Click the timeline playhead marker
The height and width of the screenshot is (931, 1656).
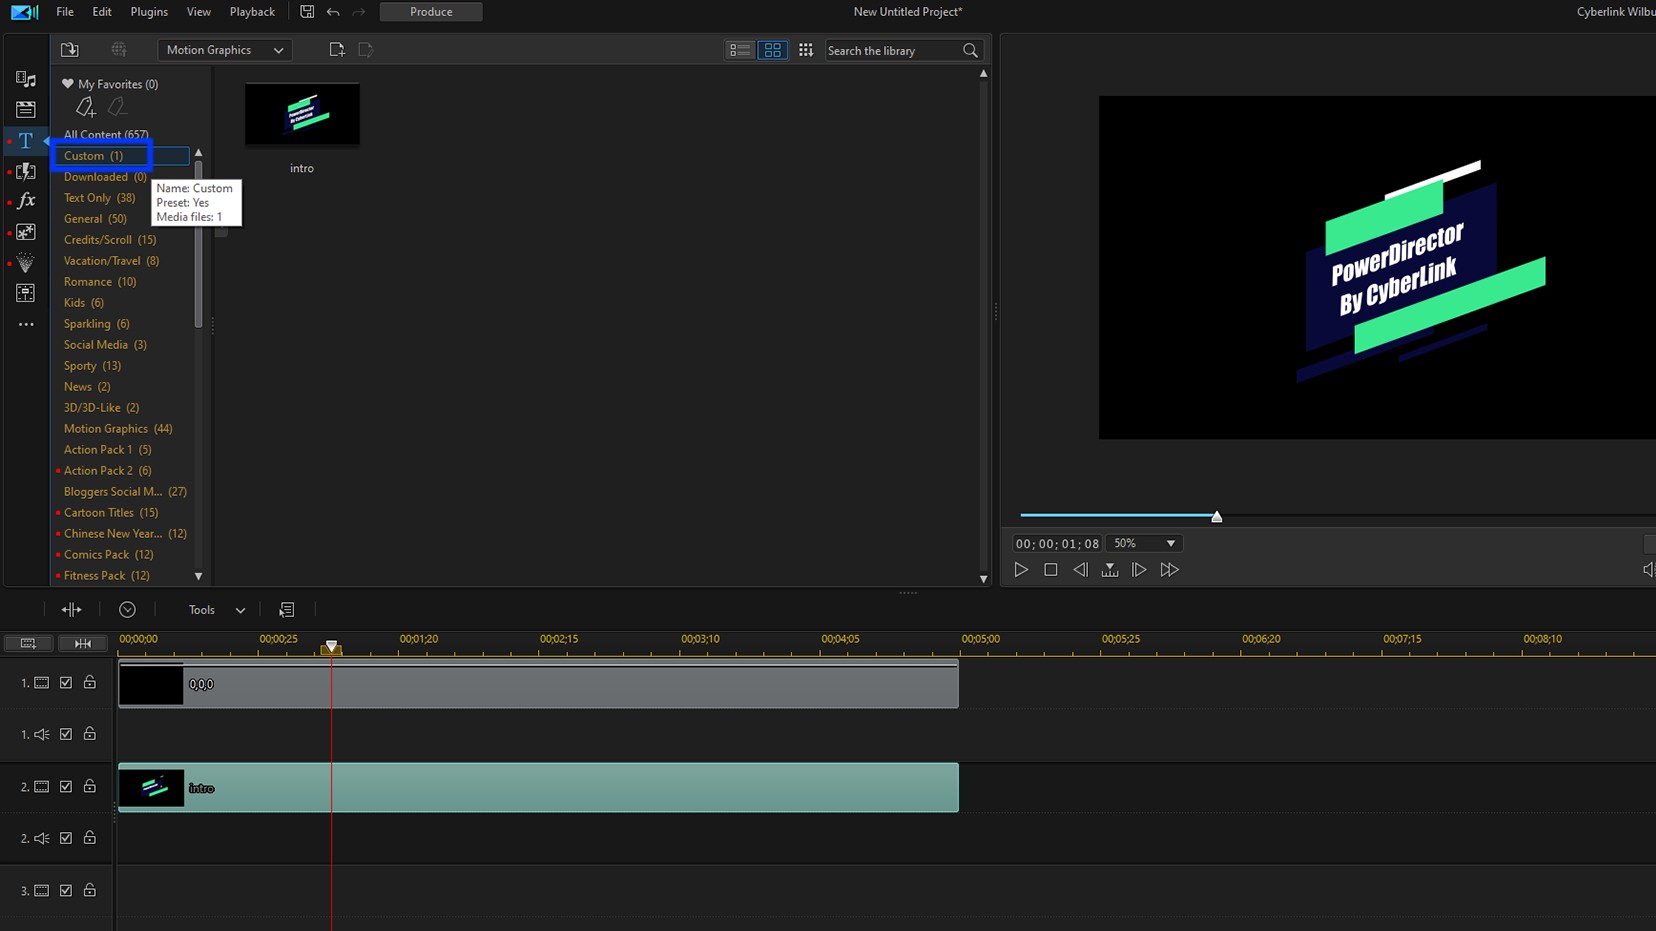(331, 647)
